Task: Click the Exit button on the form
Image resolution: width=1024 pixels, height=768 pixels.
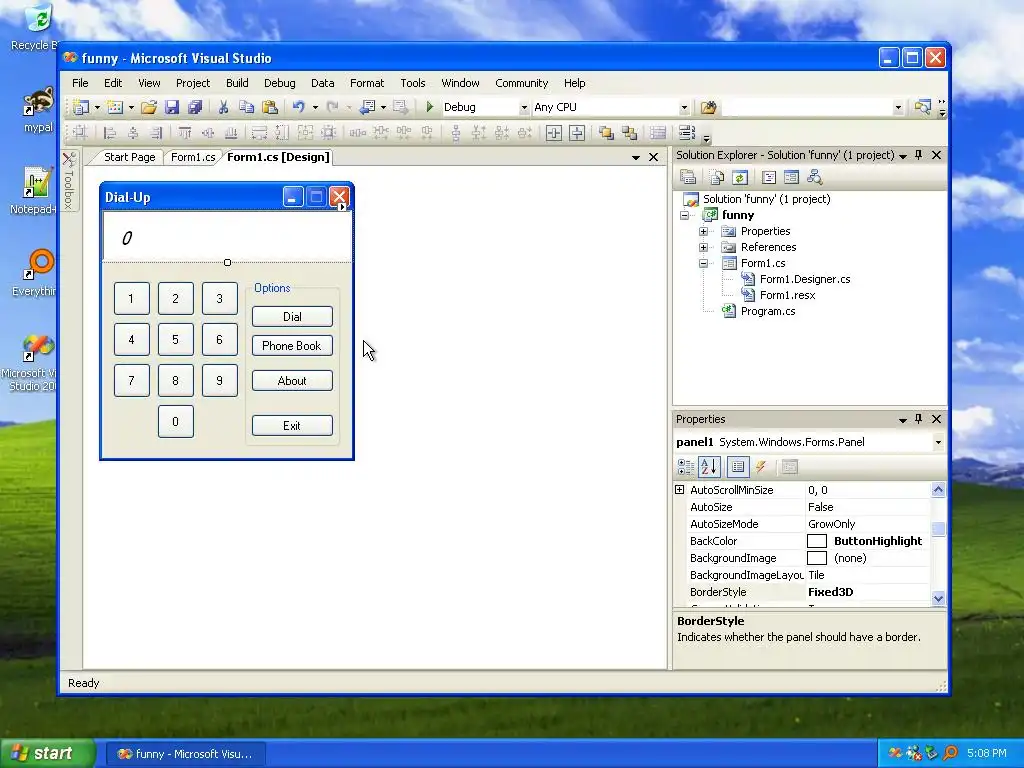Action: [x=293, y=426]
